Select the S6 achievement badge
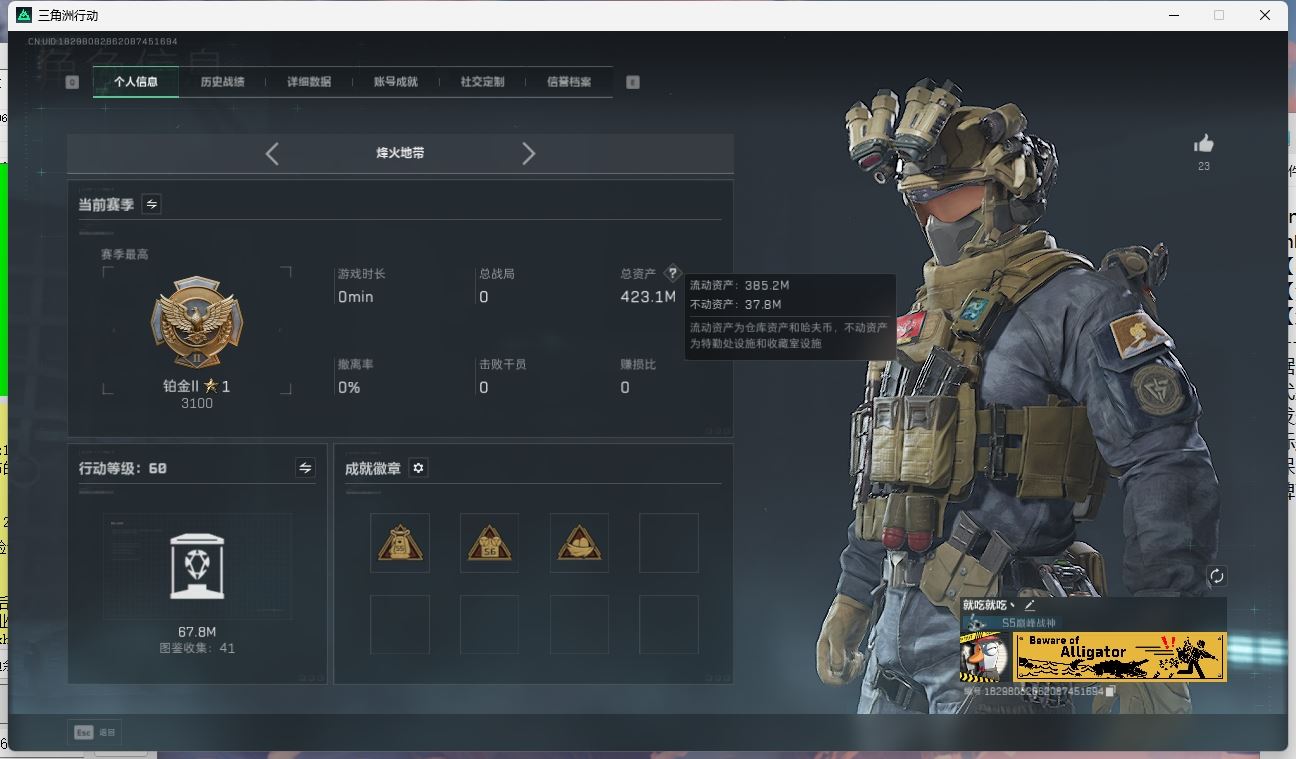The width and height of the screenshot is (1296, 759). point(489,543)
